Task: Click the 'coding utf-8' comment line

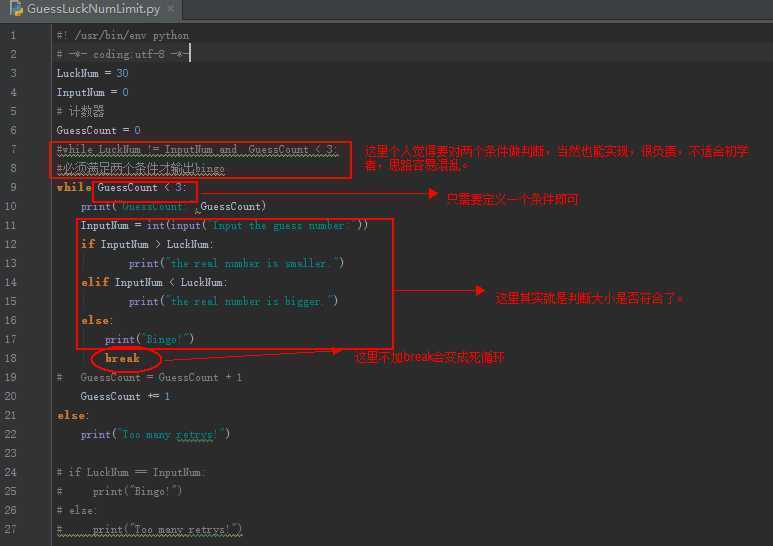Action: pyautogui.click(x=123, y=54)
